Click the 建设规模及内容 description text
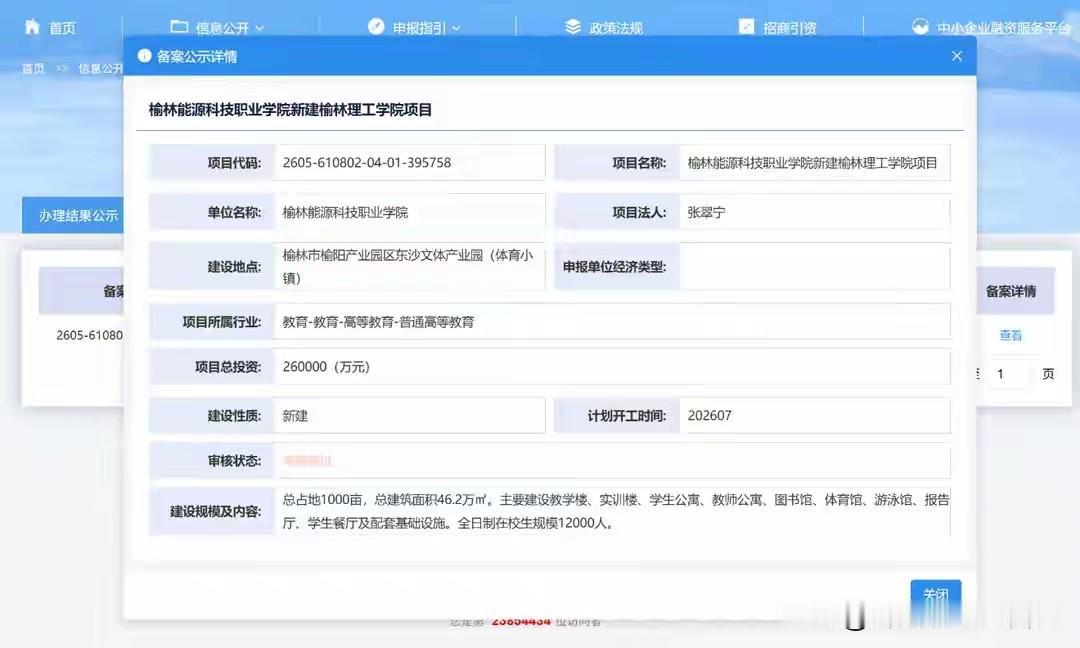Screen dimensions: 1080x648 (616, 511)
